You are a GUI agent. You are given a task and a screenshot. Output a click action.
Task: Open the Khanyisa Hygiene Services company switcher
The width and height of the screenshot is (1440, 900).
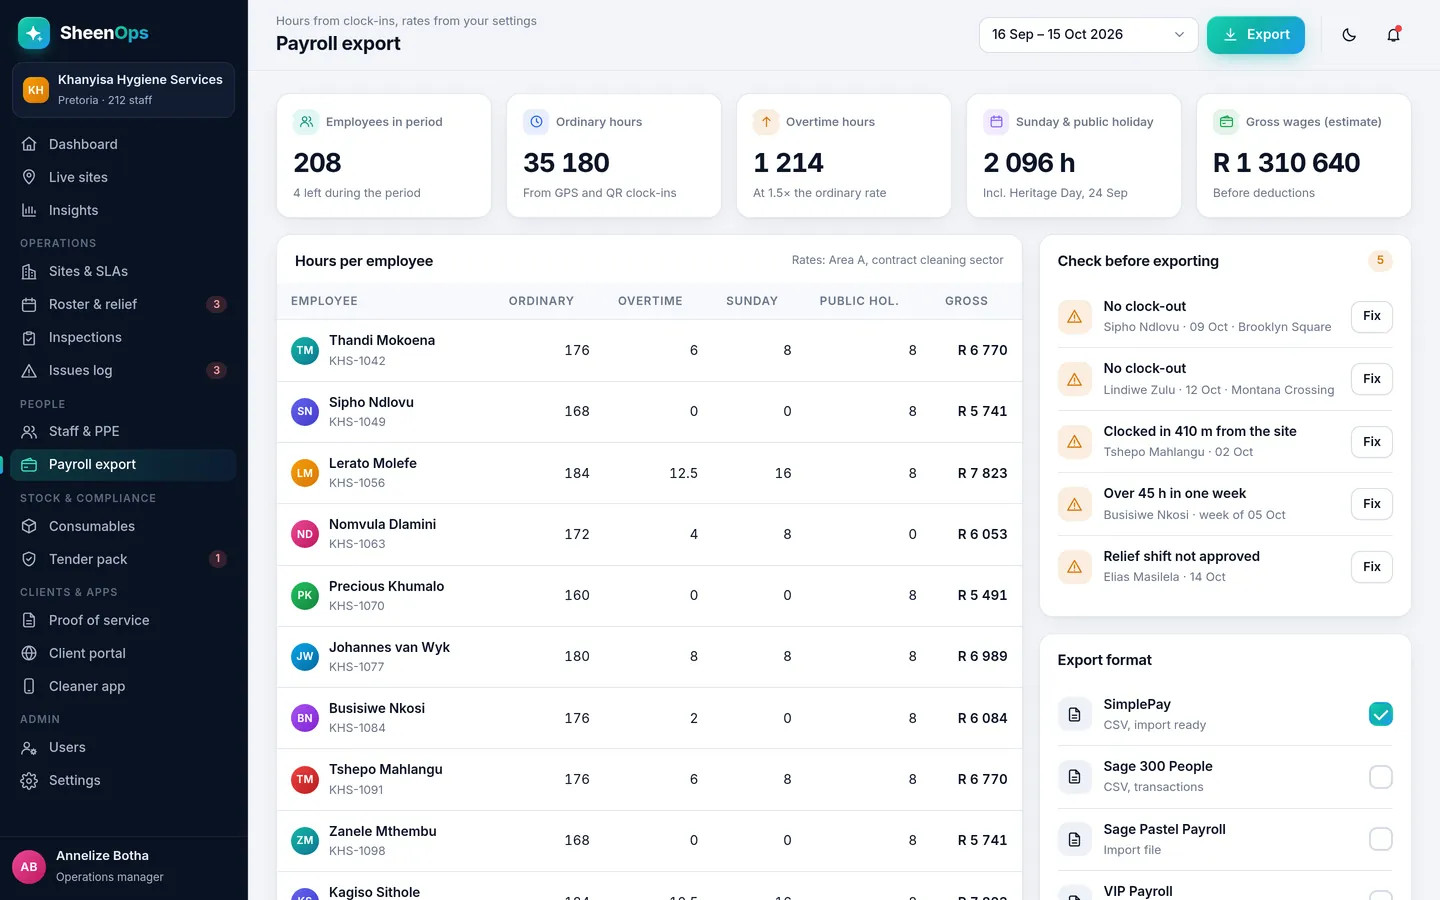123,90
